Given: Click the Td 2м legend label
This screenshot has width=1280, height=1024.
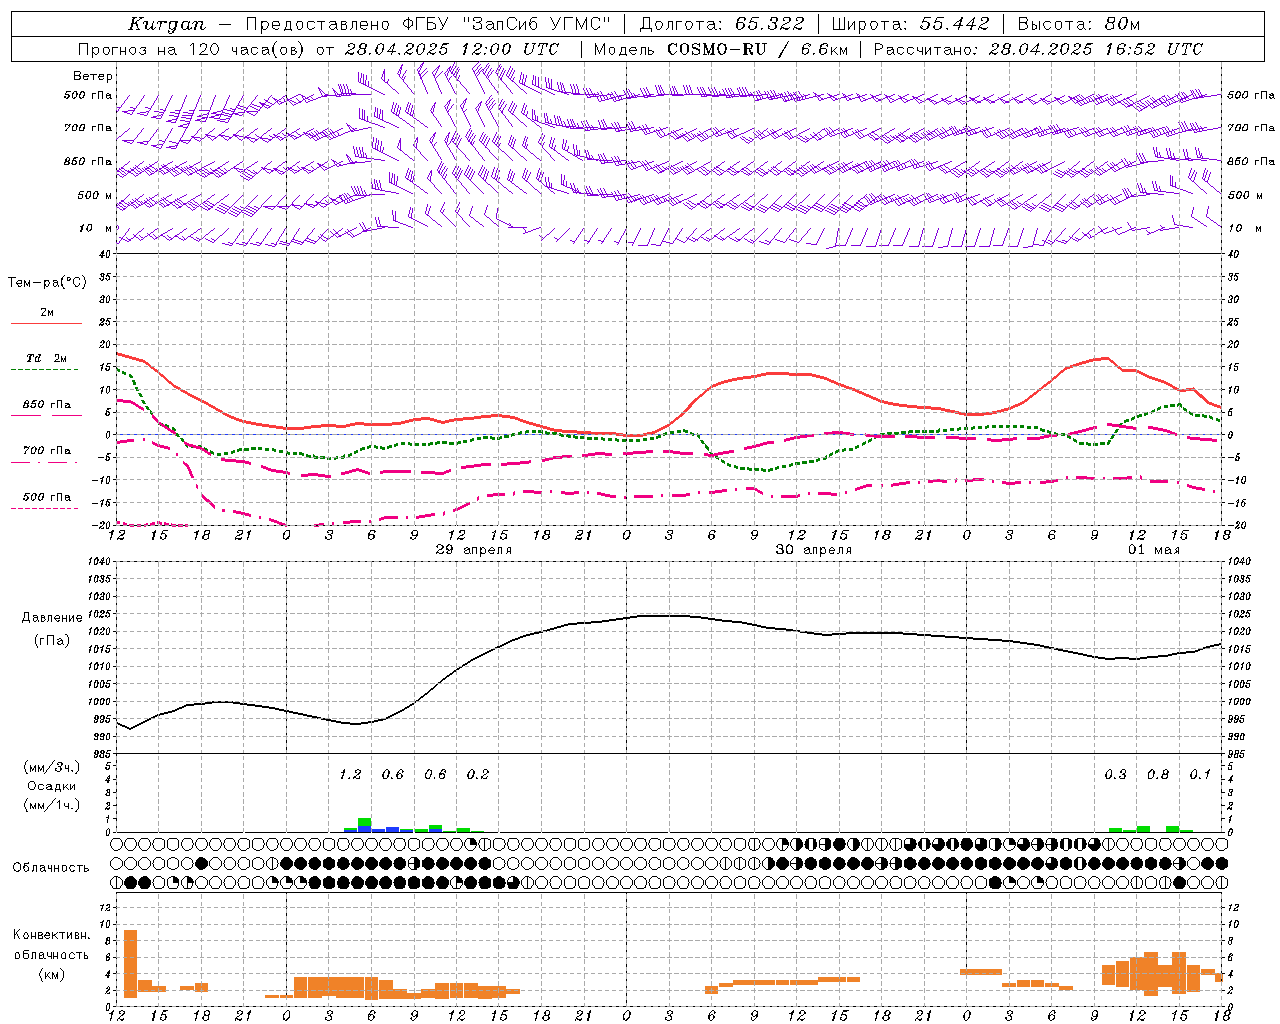Looking at the screenshot, I should [47, 358].
